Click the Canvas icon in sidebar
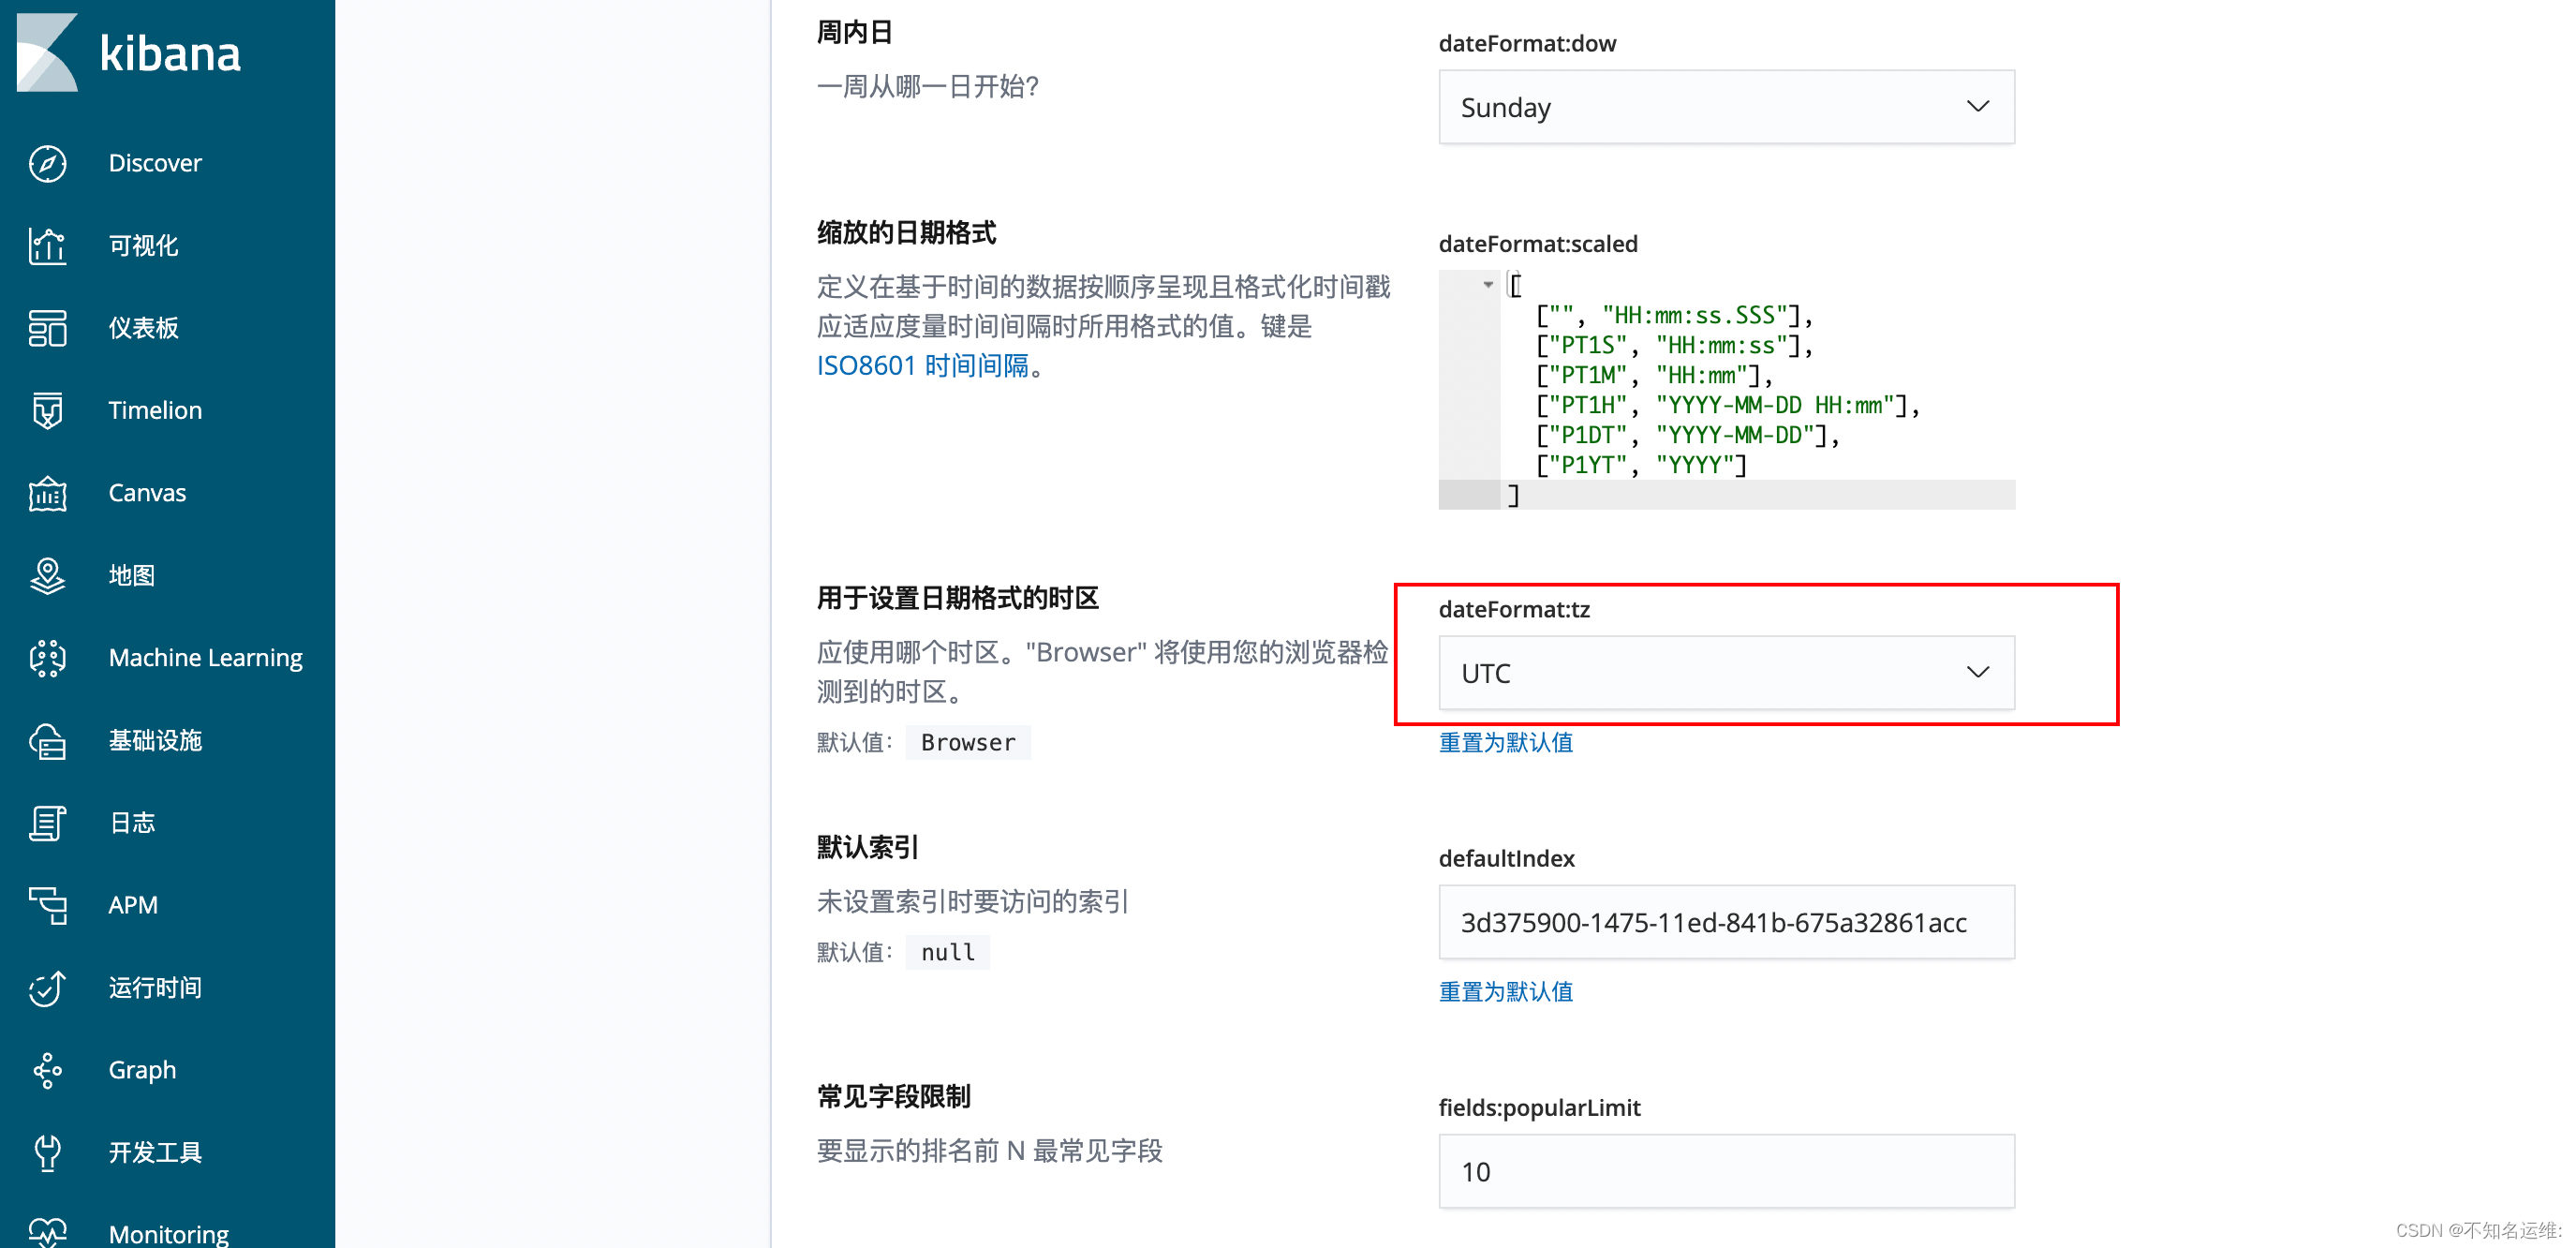The width and height of the screenshot is (2576, 1248). pos(47,493)
